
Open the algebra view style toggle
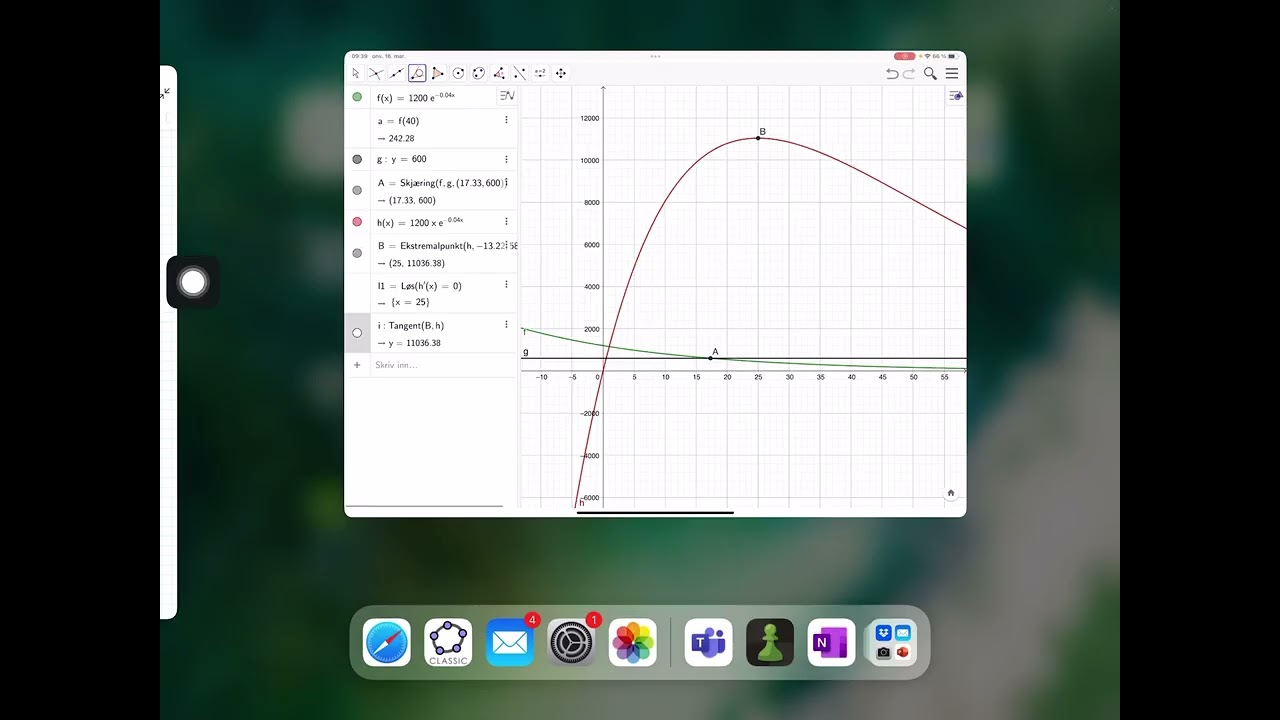click(x=507, y=96)
